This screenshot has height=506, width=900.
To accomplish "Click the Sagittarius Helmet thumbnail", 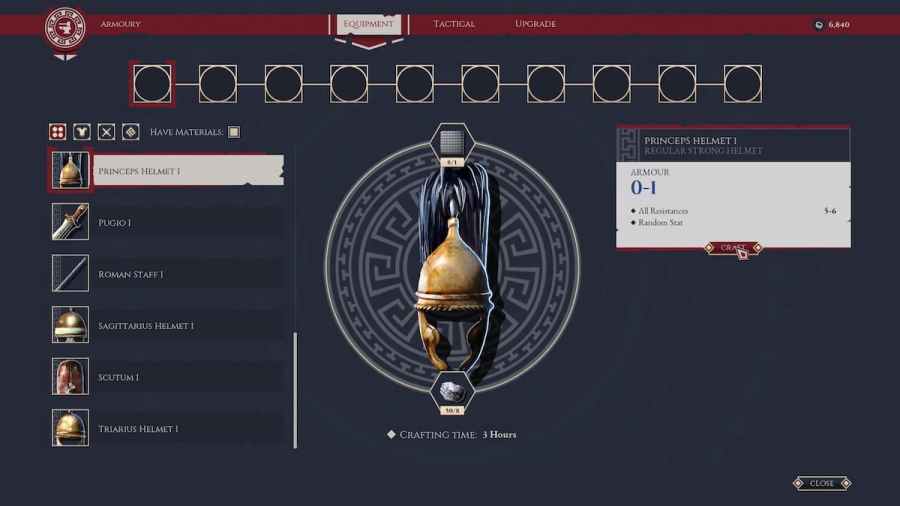I will coord(71,325).
